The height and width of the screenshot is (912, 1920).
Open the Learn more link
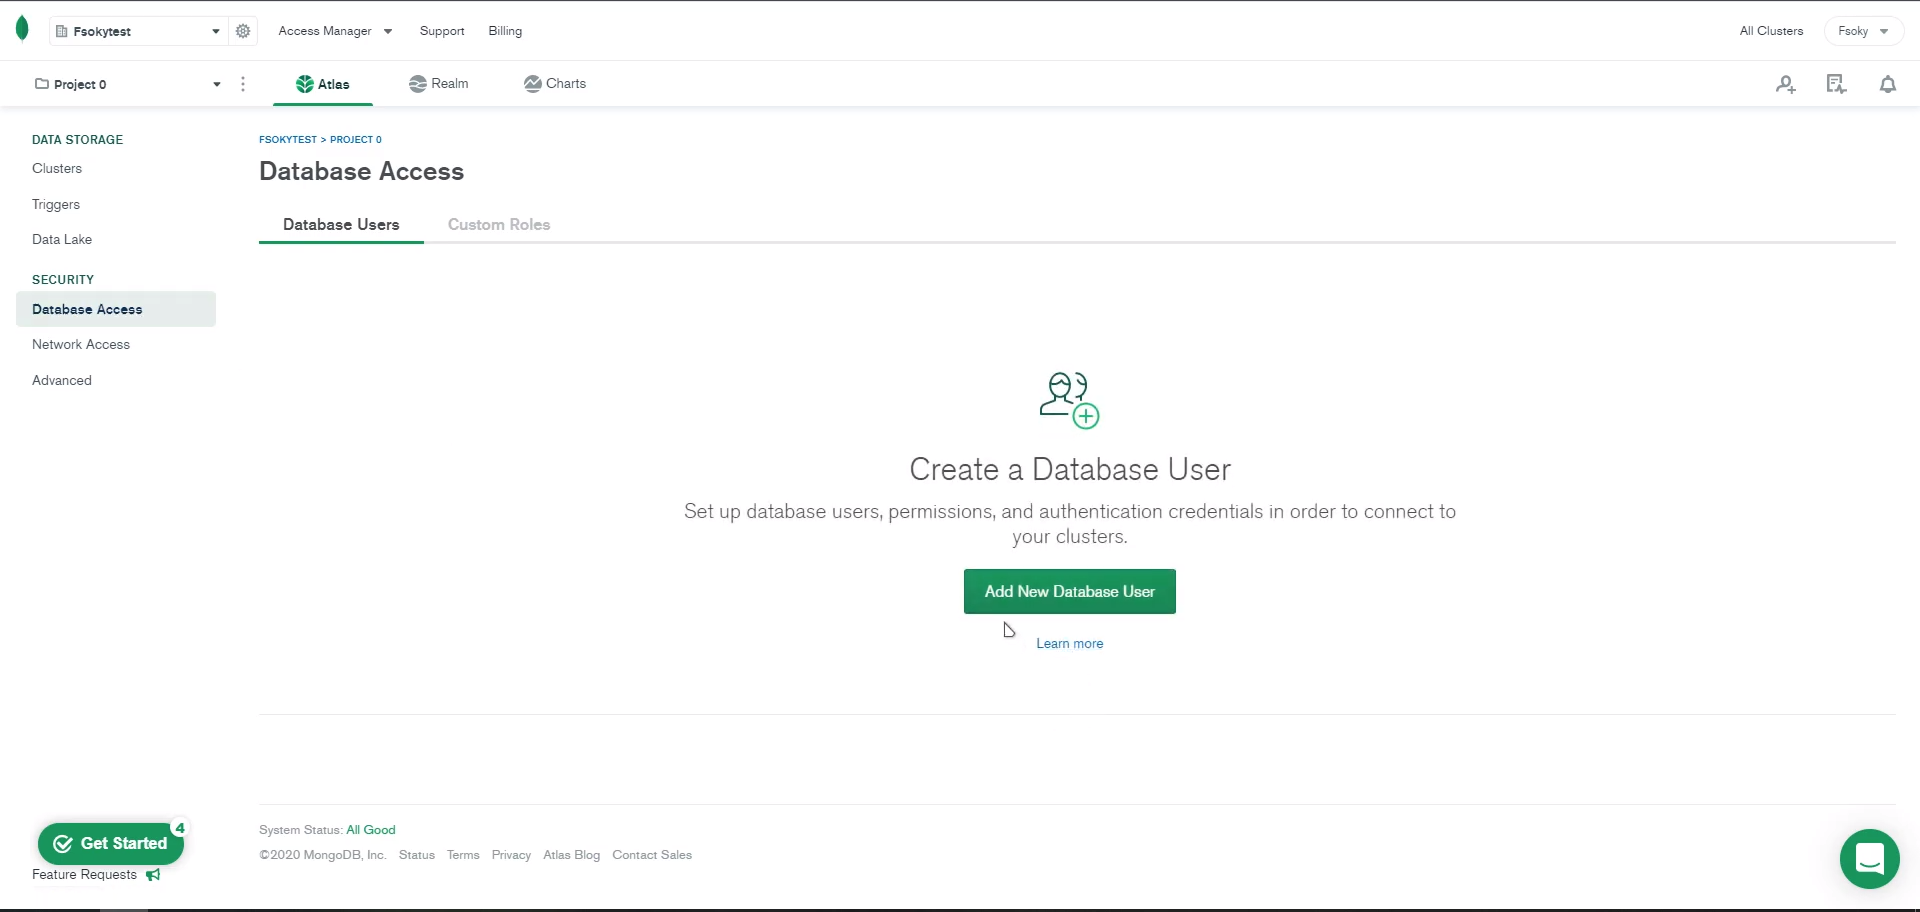click(x=1070, y=644)
